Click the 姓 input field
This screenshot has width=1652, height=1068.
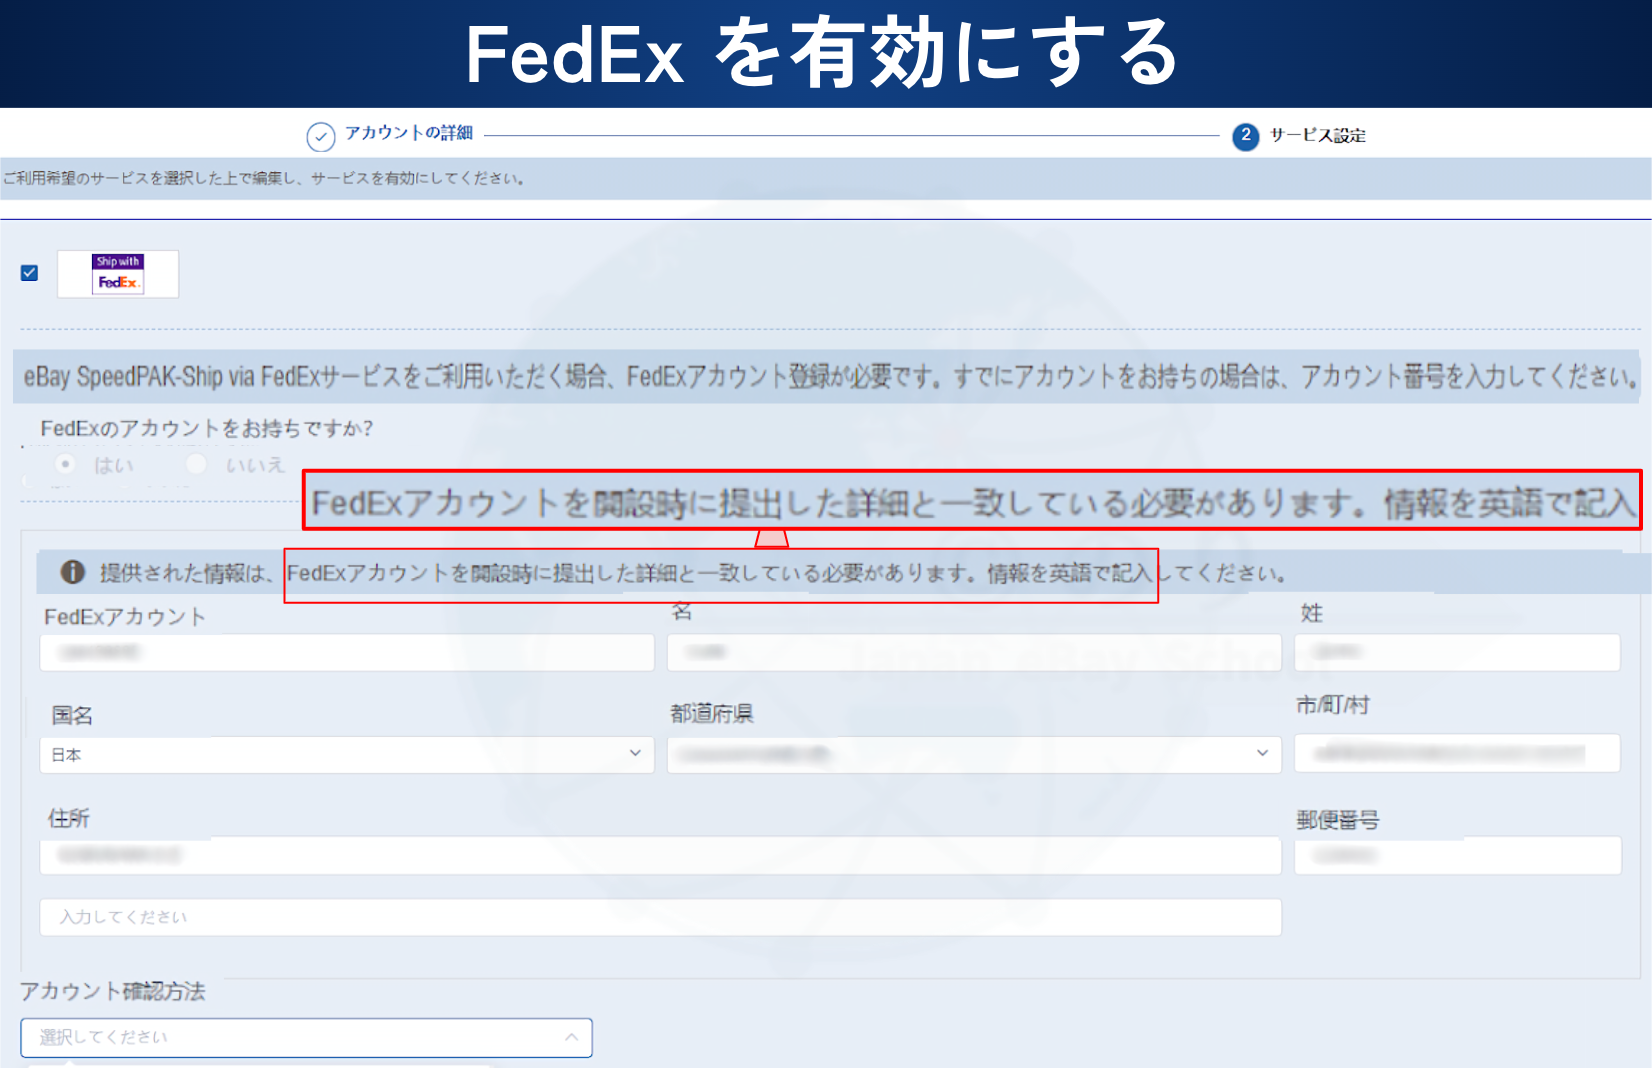tap(1457, 652)
